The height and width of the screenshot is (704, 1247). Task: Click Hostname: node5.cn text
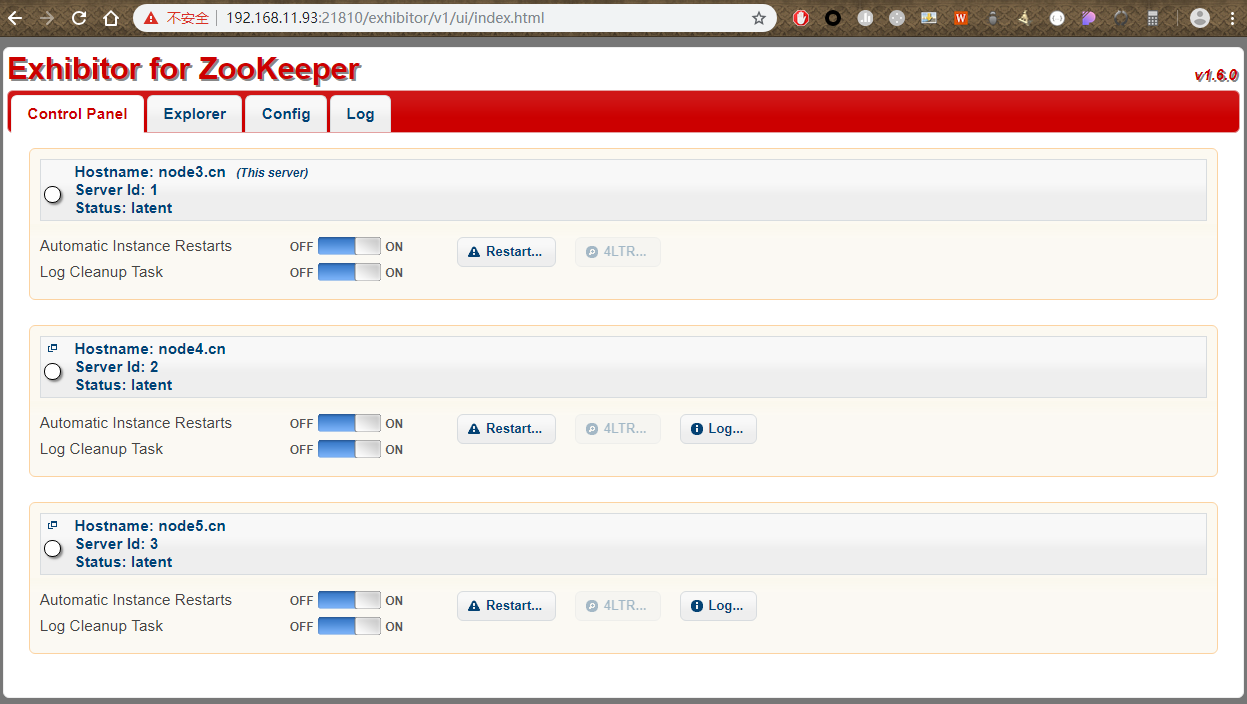pyautogui.click(x=150, y=526)
